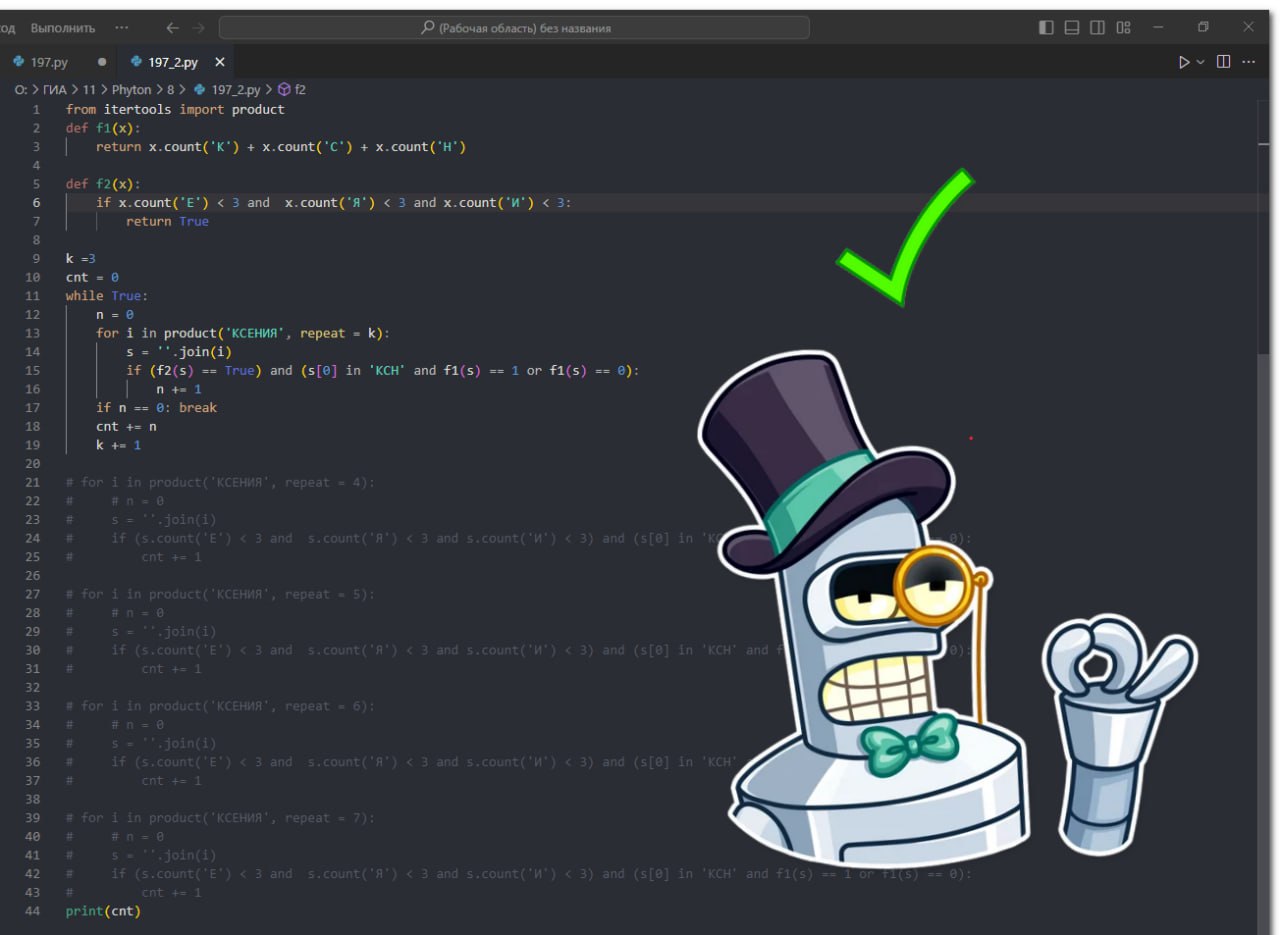Go back with the left arrow

pyautogui.click(x=172, y=28)
